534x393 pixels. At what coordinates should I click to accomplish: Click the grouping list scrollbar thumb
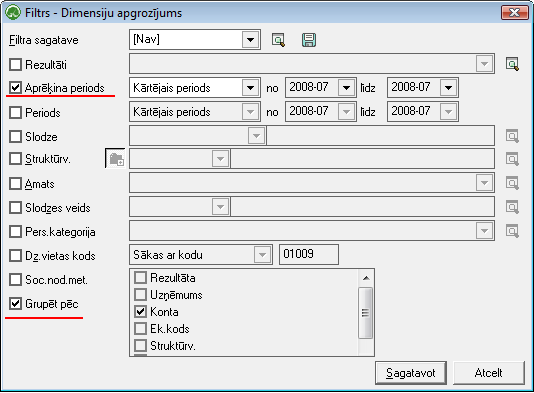[365, 313]
